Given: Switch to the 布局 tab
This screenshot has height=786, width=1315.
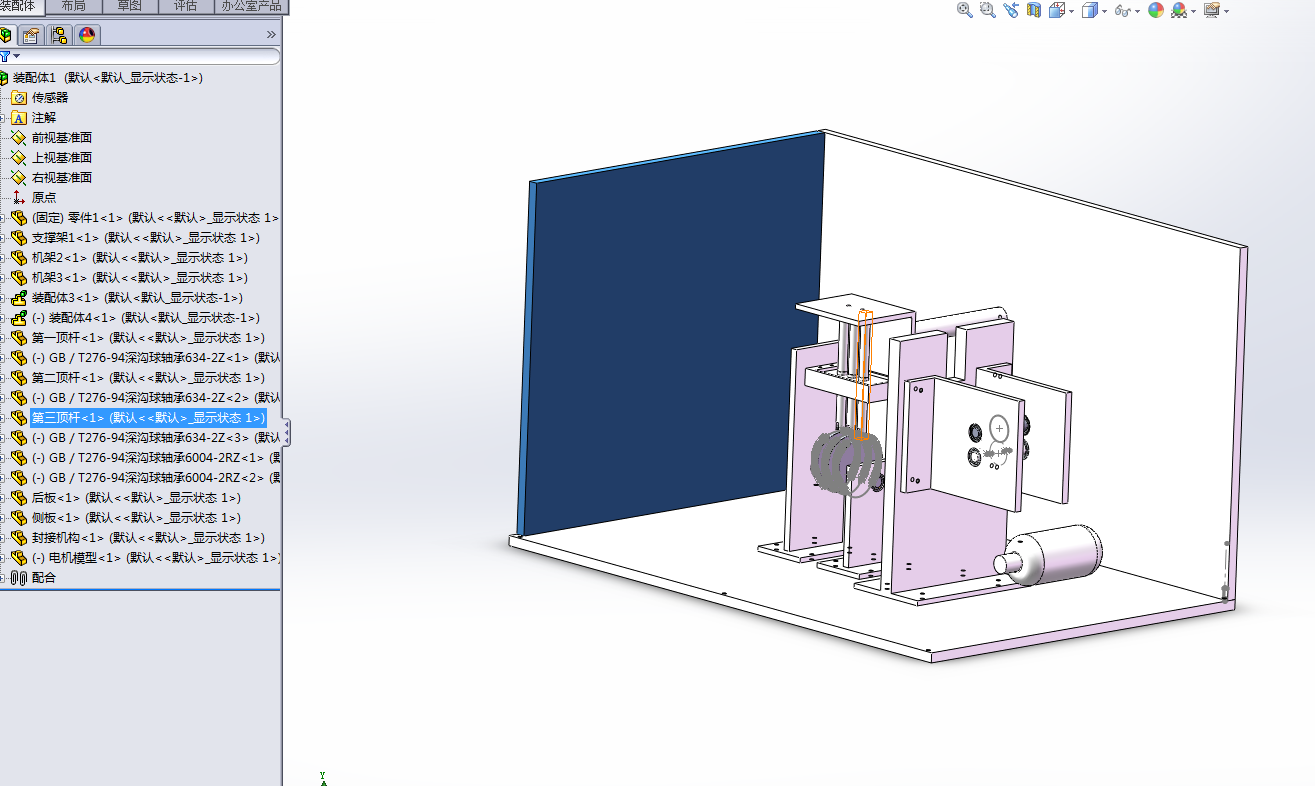Looking at the screenshot, I should click(73, 6).
